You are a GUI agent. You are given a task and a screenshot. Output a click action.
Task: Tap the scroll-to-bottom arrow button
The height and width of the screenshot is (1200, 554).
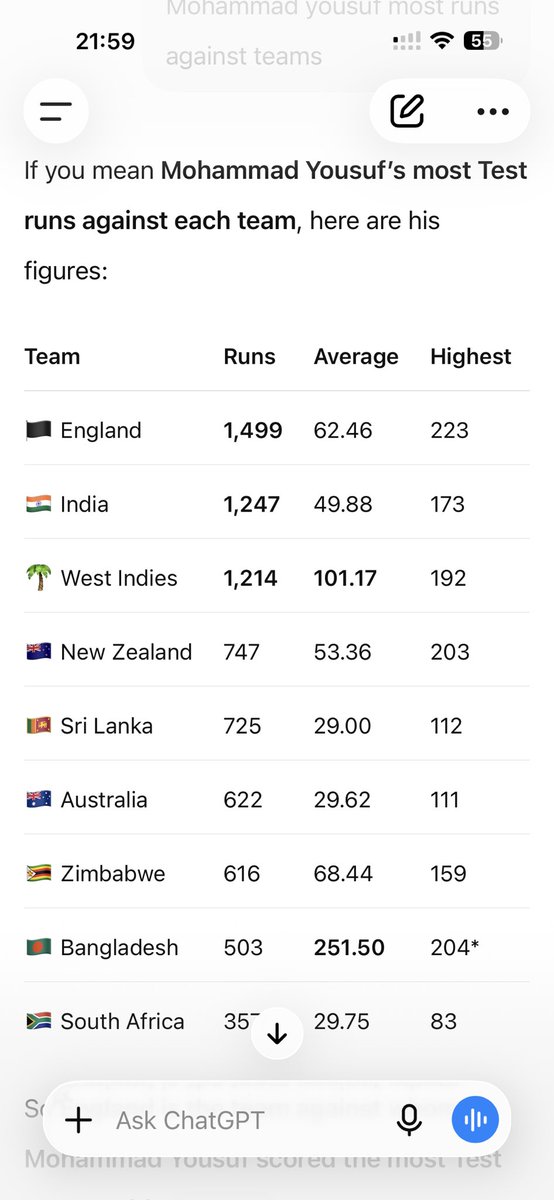tap(277, 1034)
